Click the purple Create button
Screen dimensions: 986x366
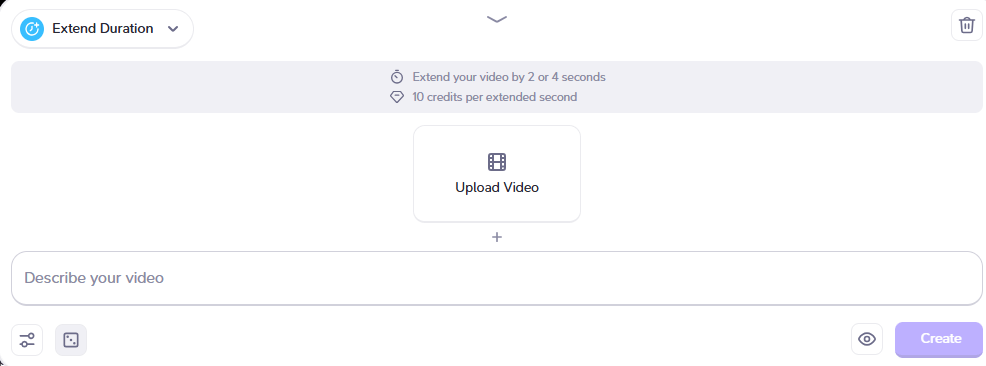tap(939, 339)
